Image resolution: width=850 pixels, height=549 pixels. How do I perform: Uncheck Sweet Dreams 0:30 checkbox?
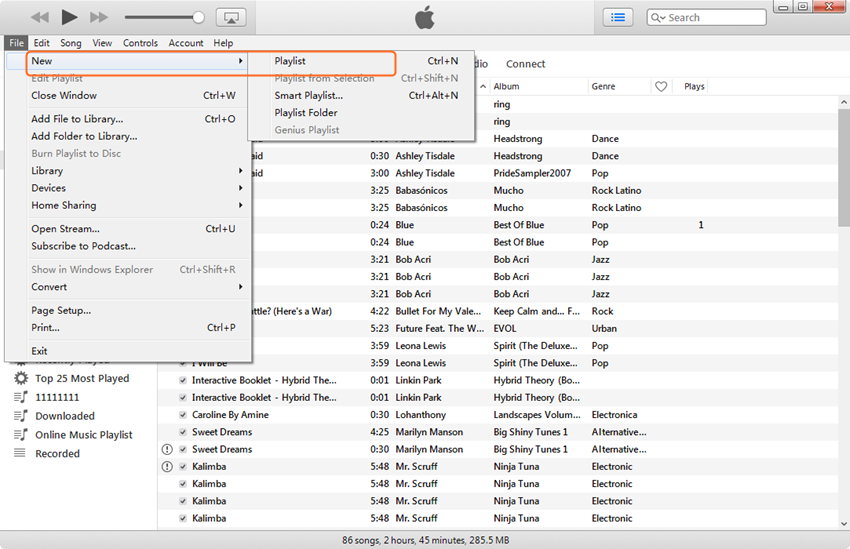coord(183,450)
